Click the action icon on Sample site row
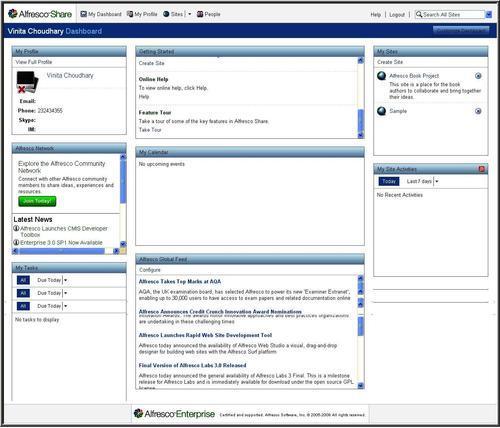 tap(478, 111)
